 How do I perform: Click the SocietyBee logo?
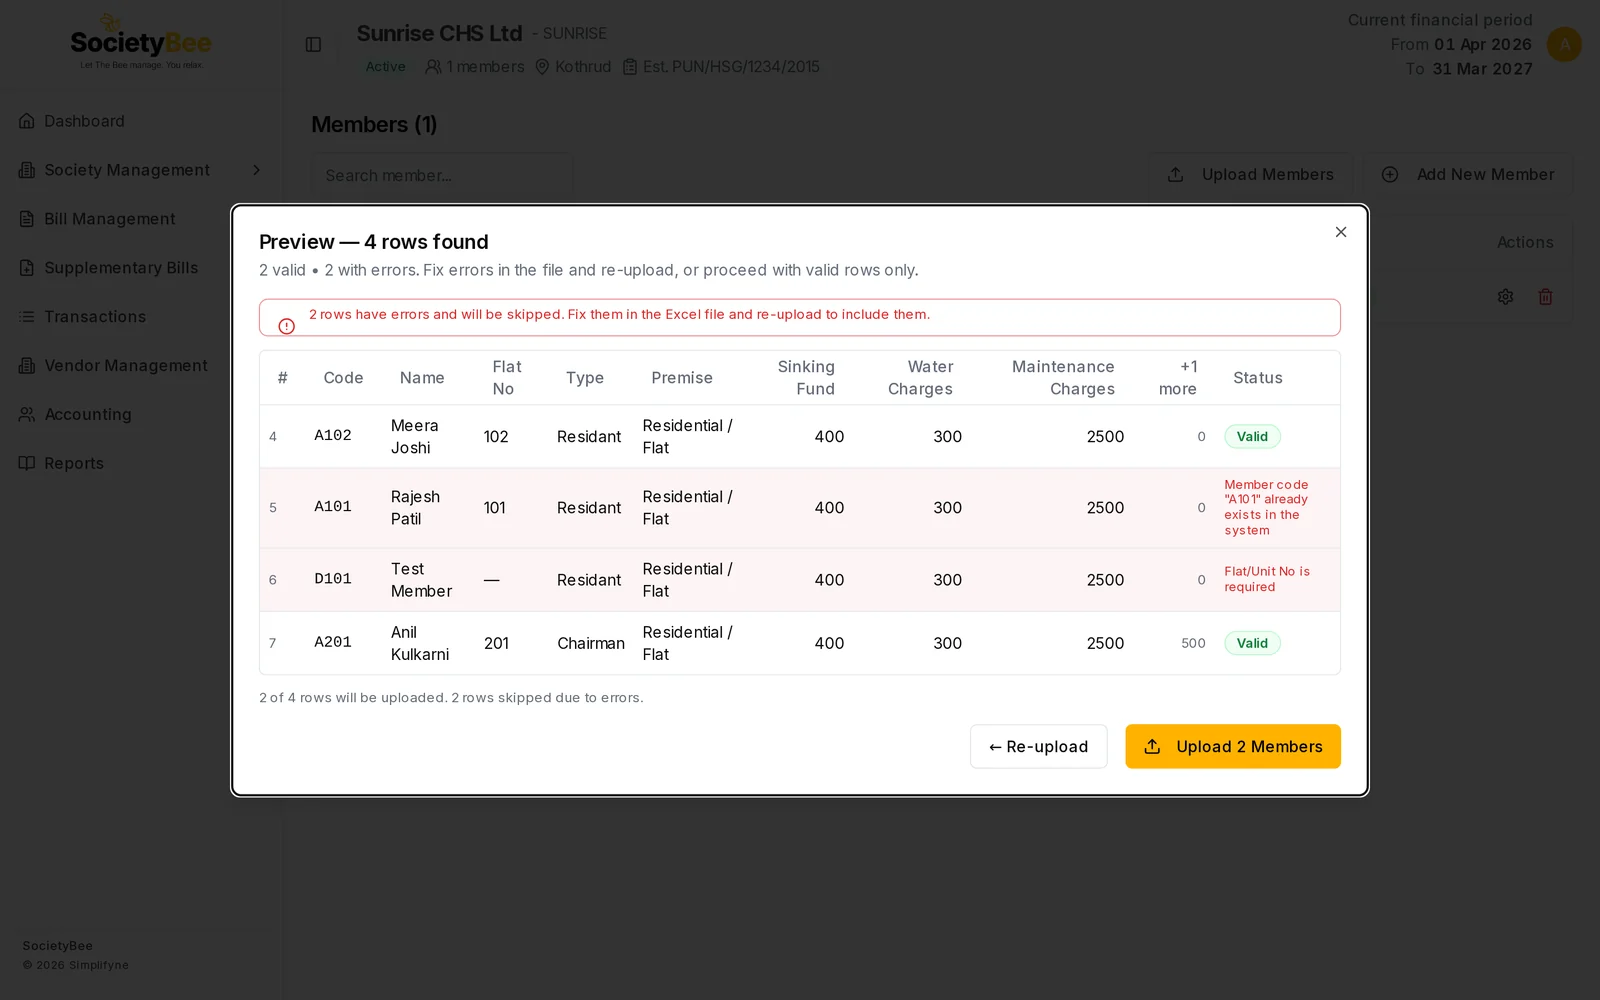coord(141,44)
